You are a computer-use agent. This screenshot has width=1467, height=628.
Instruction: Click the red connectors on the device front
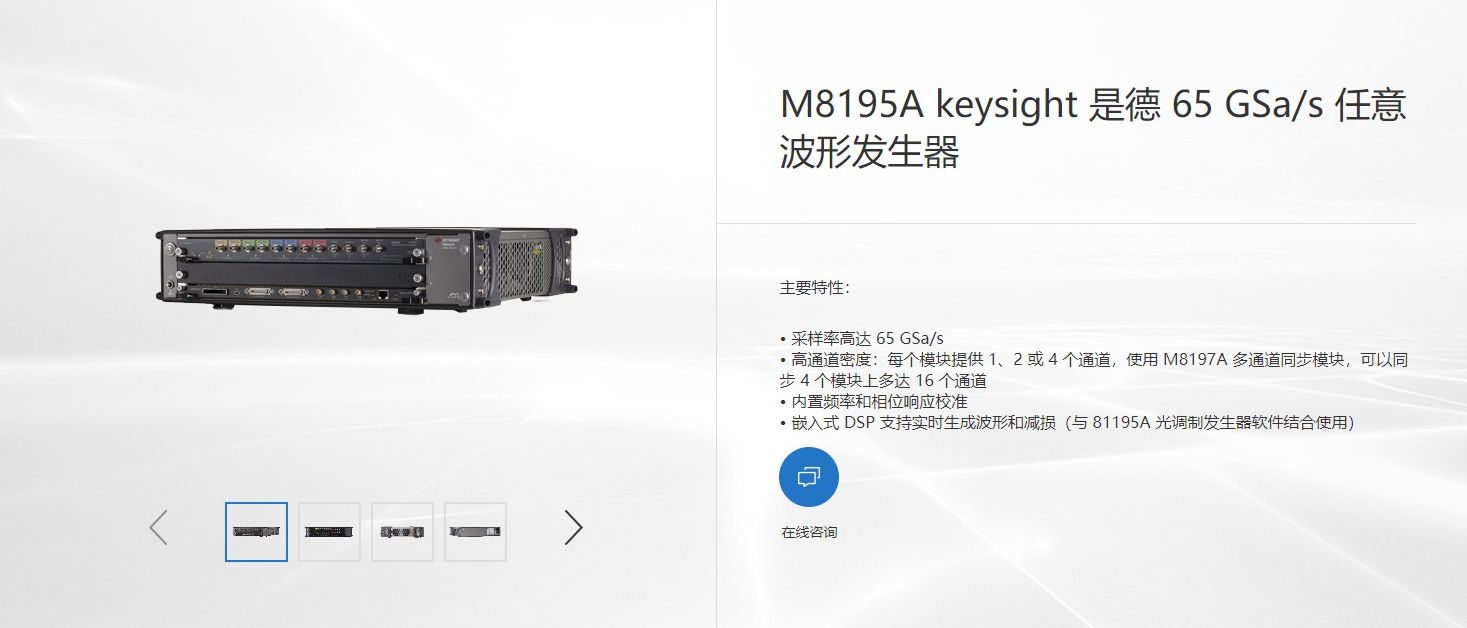tap(313, 245)
